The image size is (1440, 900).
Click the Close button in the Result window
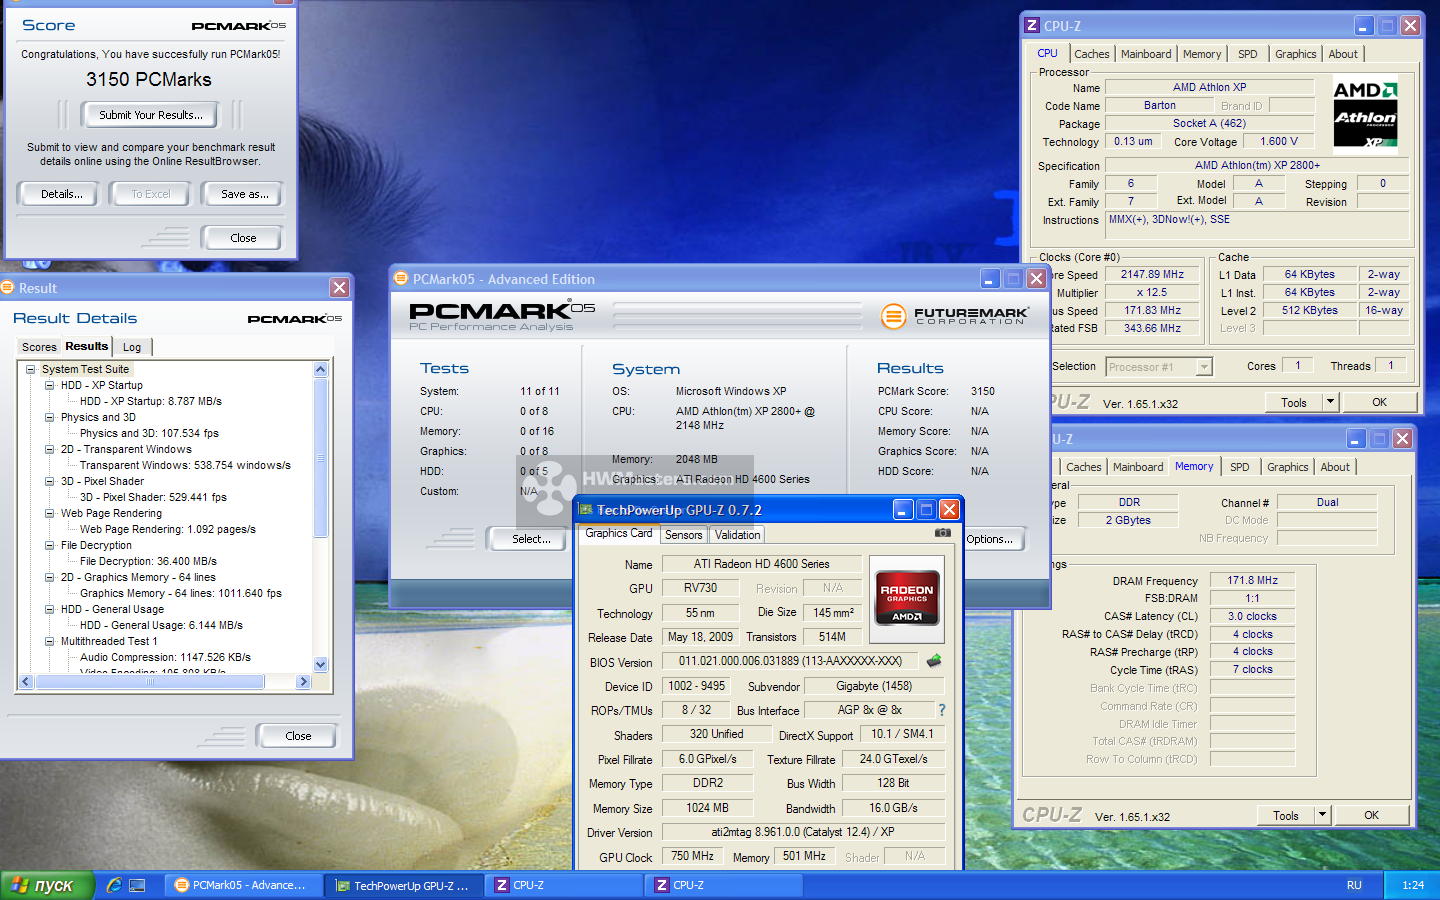point(298,736)
